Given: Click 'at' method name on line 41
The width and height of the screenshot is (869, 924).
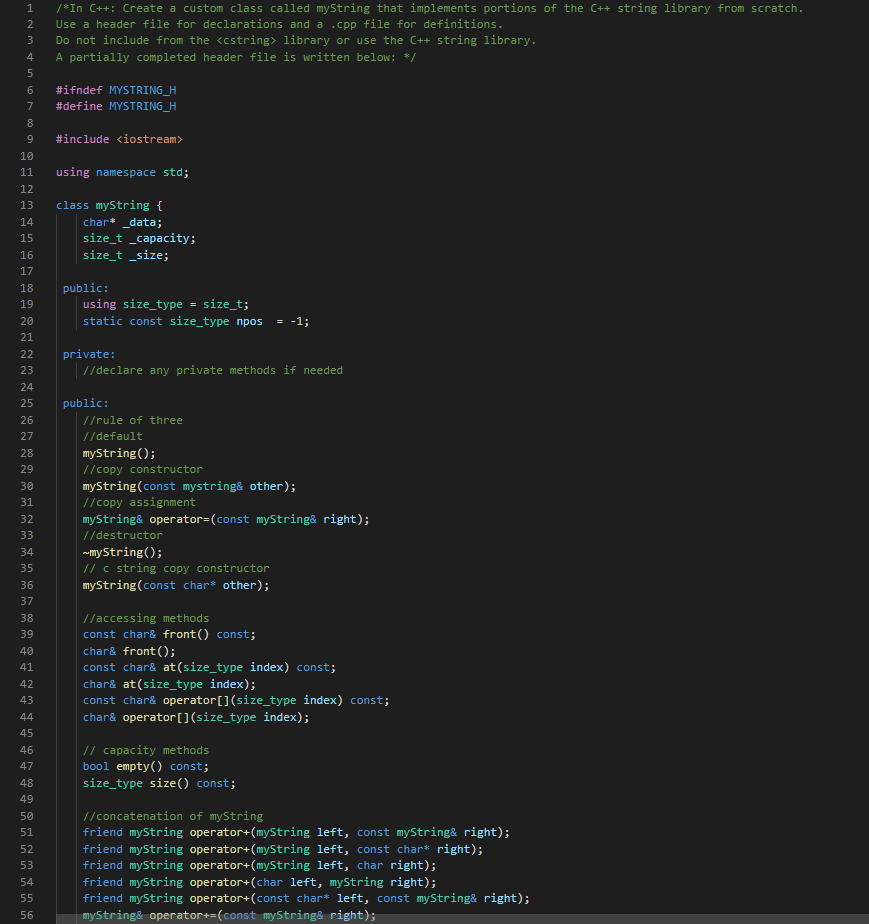Looking at the screenshot, I should (x=169, y=667).
